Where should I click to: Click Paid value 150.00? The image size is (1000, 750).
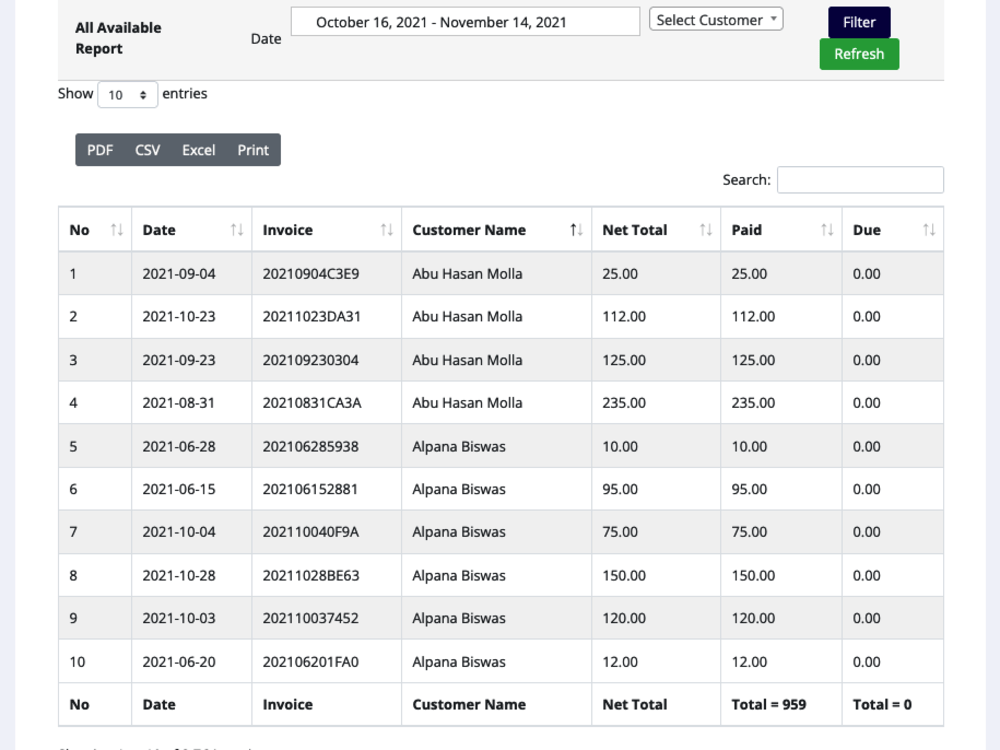click(x=753, y=575)
